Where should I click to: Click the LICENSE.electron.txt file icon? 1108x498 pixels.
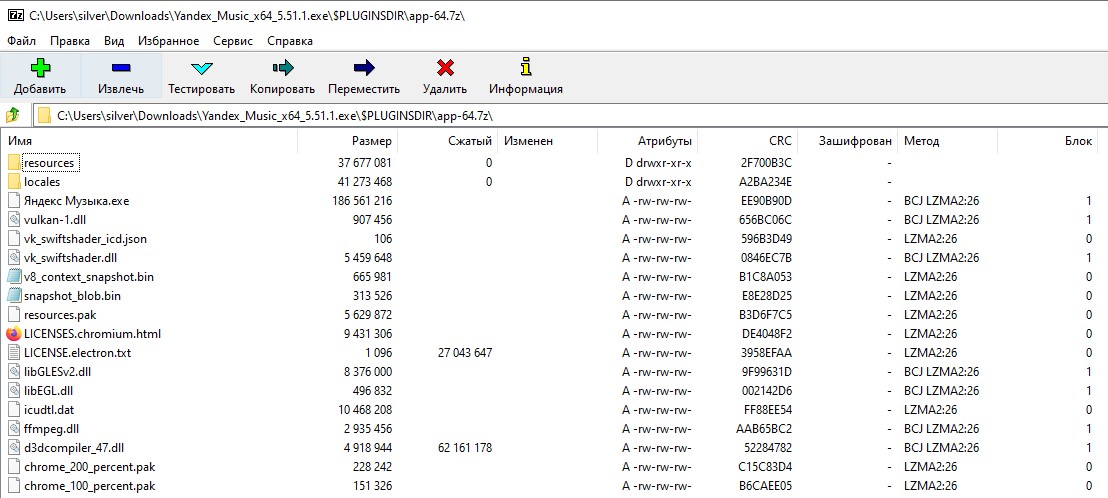14,352
